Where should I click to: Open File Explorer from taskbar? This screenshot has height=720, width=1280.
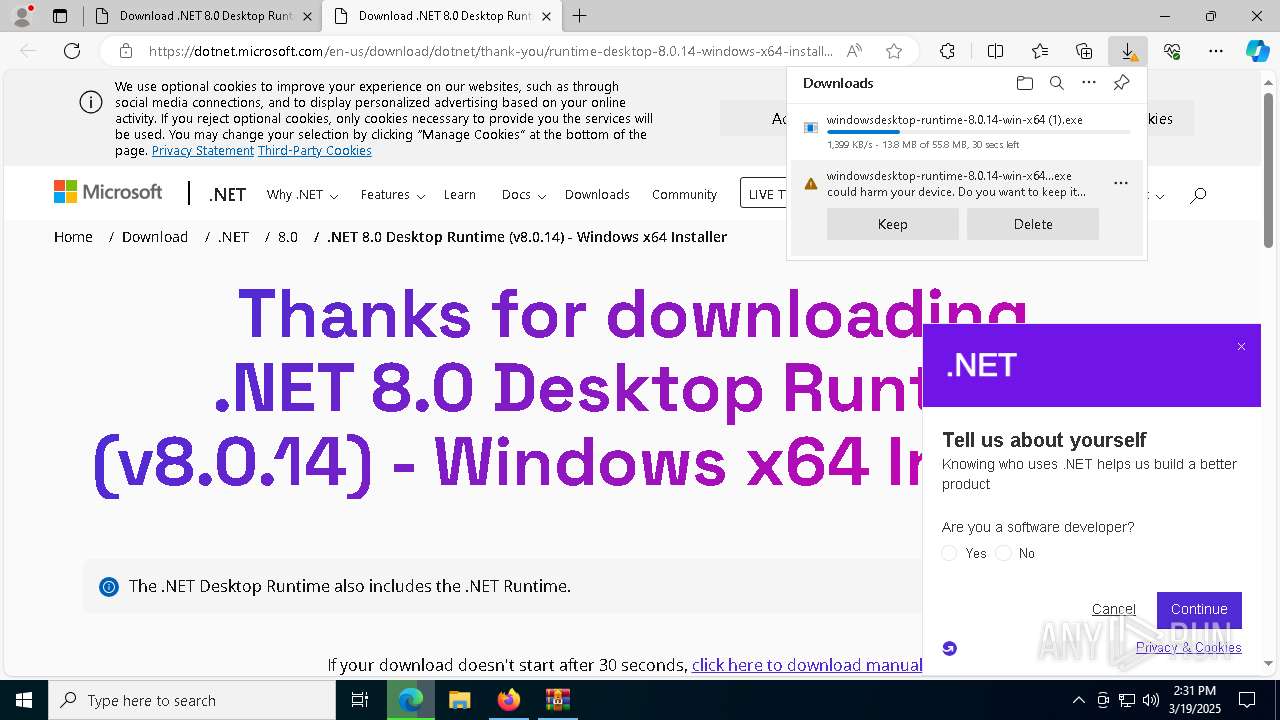point(459,700)
